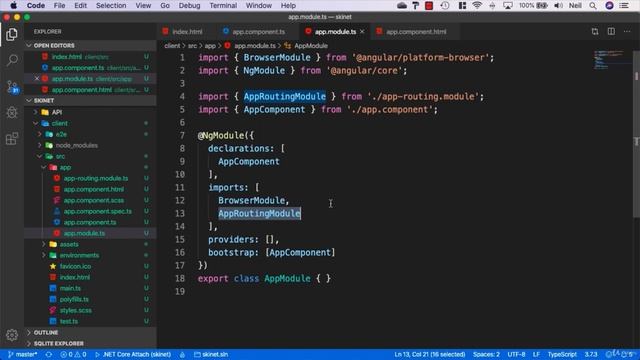640x360 pixels.
Task: Open the Source Control view
Action: [x=12, y=87]
